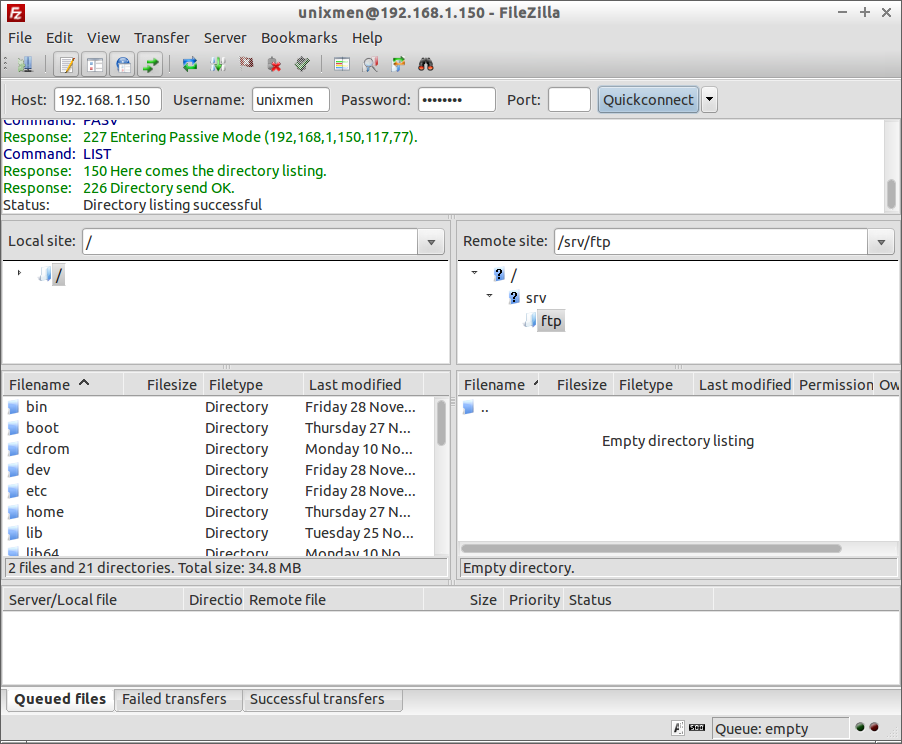This screenshot has height=744, width=902.
Task: Open the directory listing filters dialog
Action: tap(342, 64)
